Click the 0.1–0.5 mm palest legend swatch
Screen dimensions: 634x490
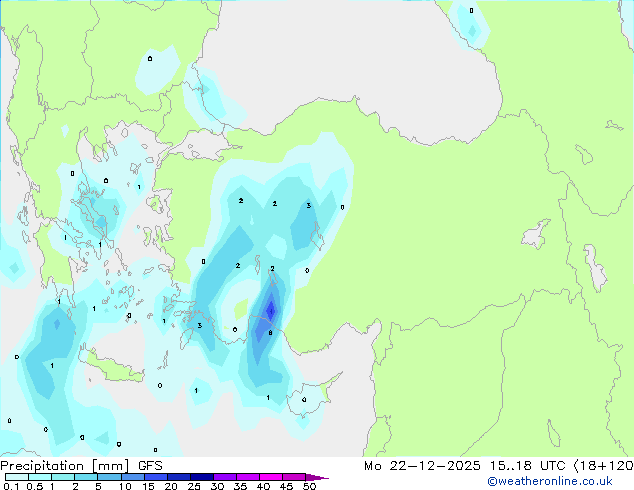(17, 477)
